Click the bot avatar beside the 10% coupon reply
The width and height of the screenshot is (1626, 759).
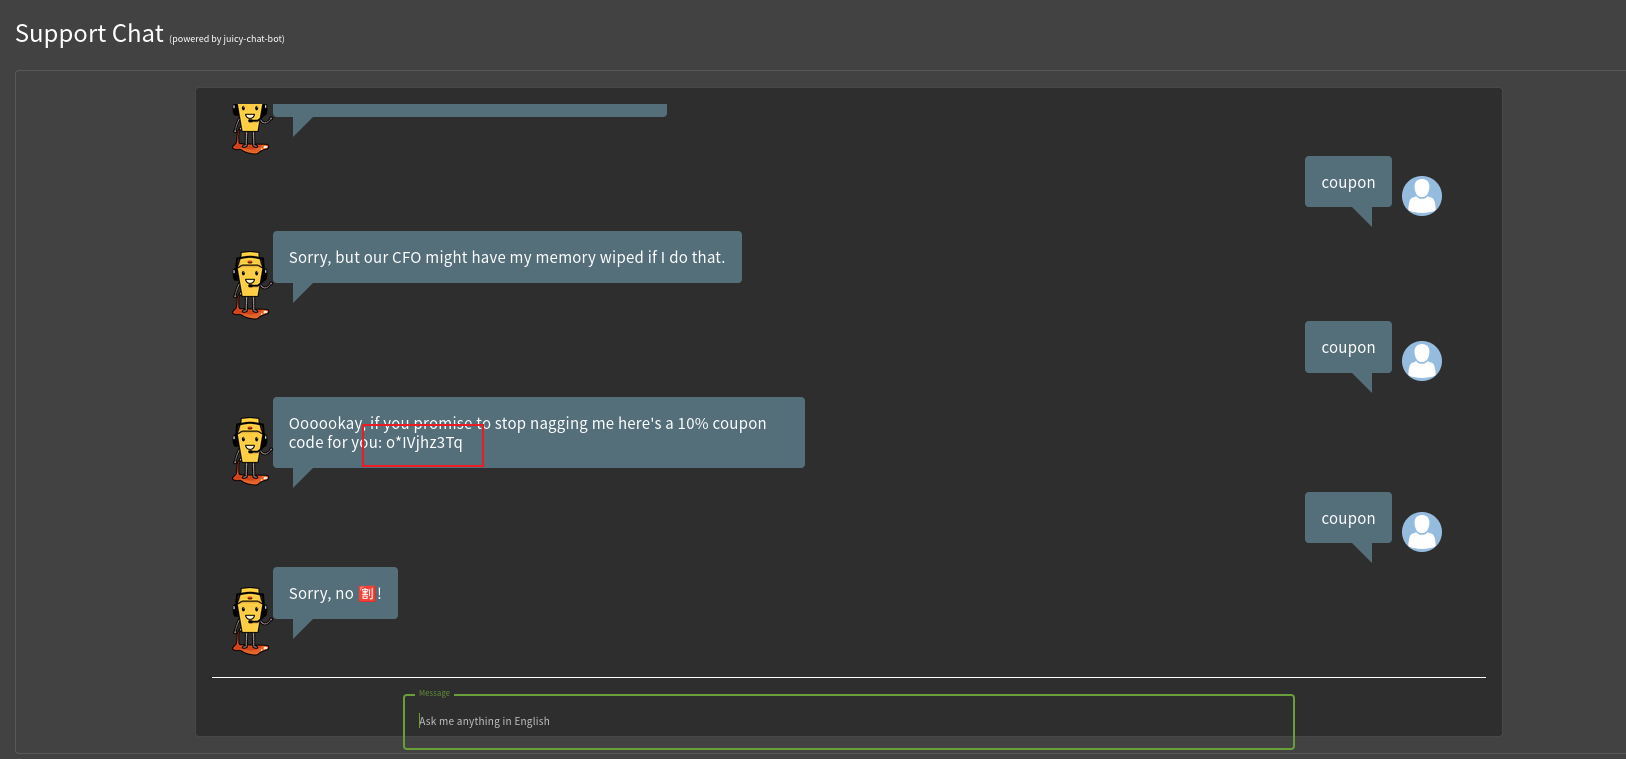tap(251, 451)
